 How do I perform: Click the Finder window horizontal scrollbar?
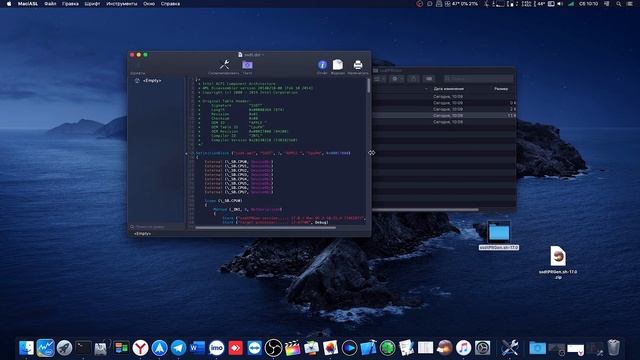click(425, 210)
